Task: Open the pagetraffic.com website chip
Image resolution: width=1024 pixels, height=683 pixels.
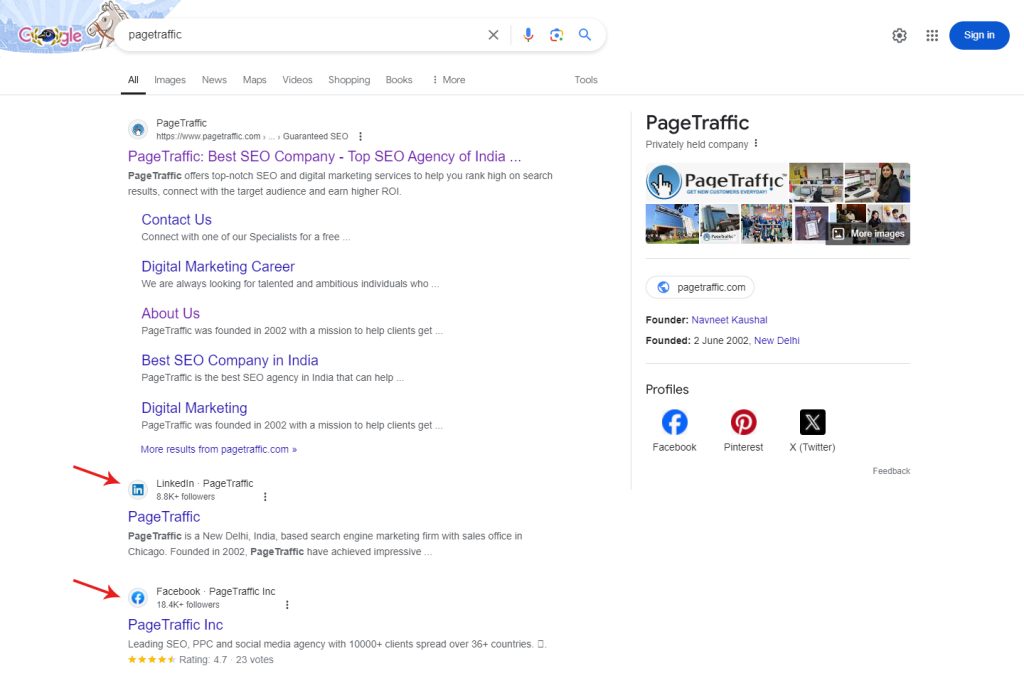Action: [x=700, y=287]
